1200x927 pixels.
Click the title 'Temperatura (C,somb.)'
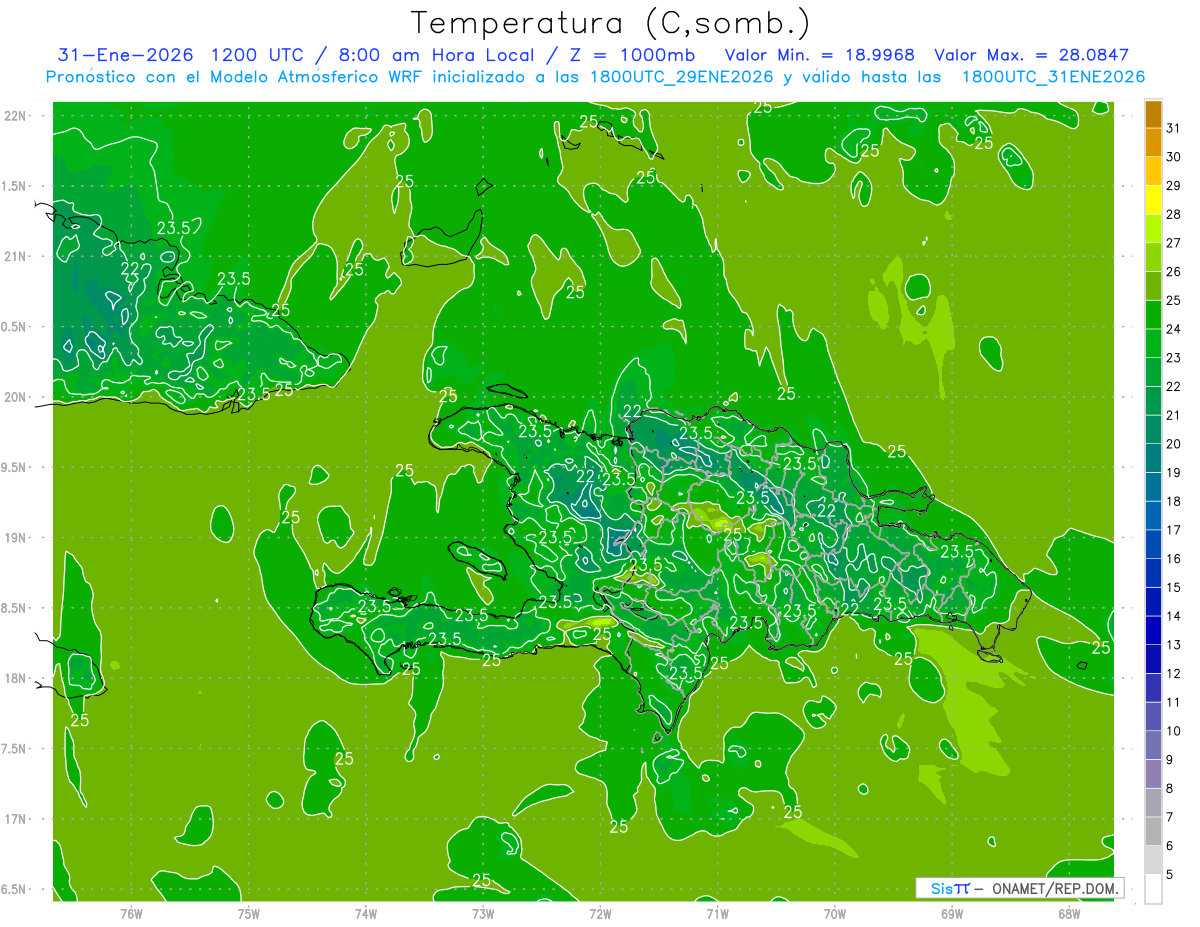click(611, 23)
